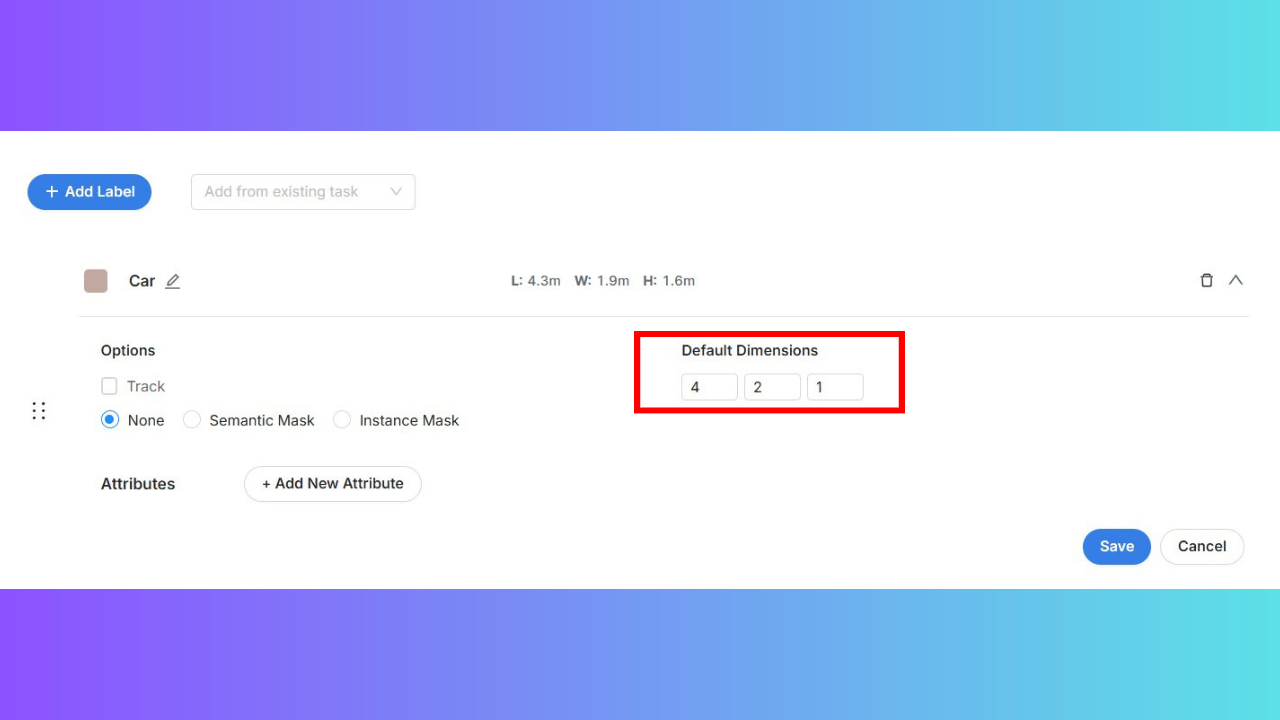
Task: Click the Add Label button
Action: click(x=89, y=192)
